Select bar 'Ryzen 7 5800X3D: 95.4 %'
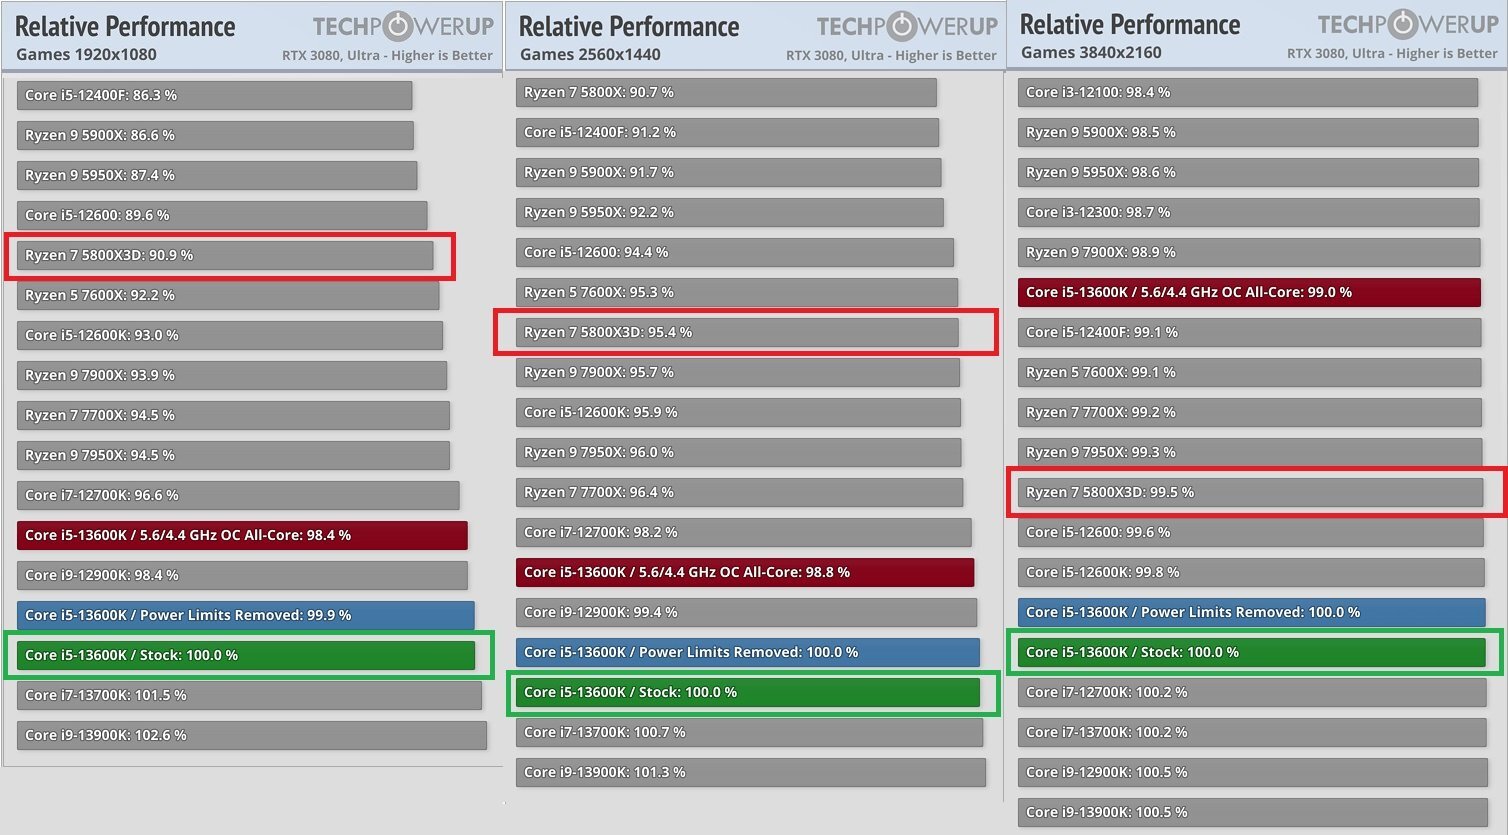The width and height of the screenshot is (1508, 835). point(737,332)
